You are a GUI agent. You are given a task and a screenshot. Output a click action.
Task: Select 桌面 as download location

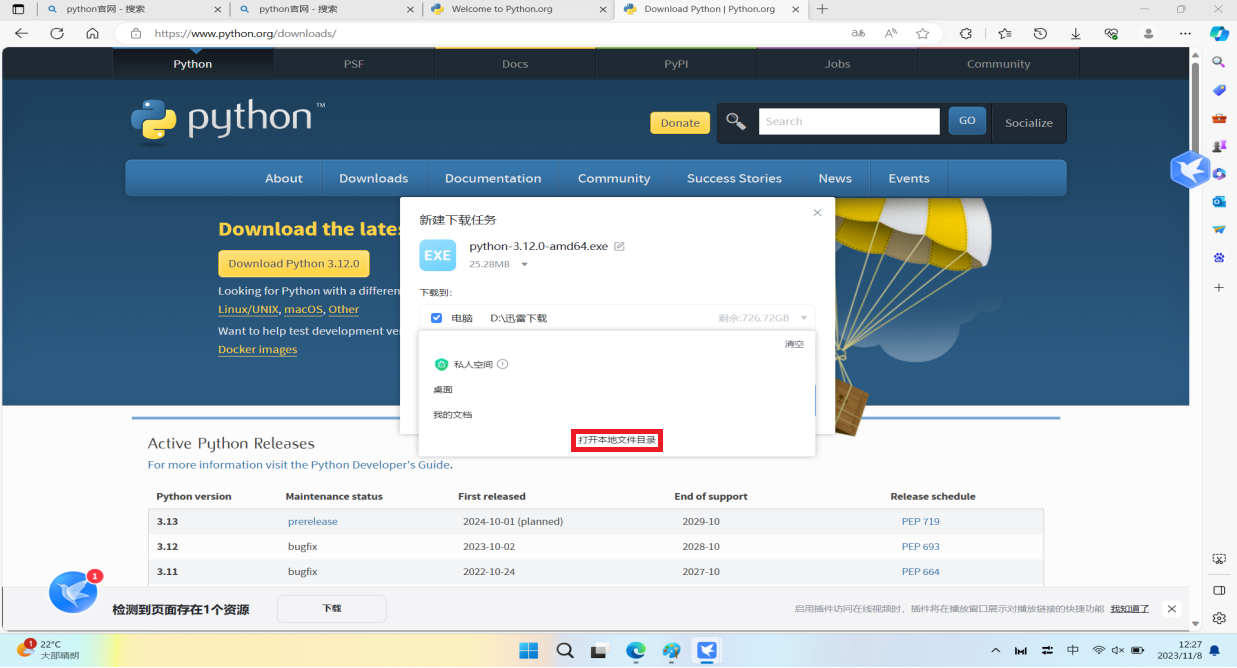[x=443, y=390]
